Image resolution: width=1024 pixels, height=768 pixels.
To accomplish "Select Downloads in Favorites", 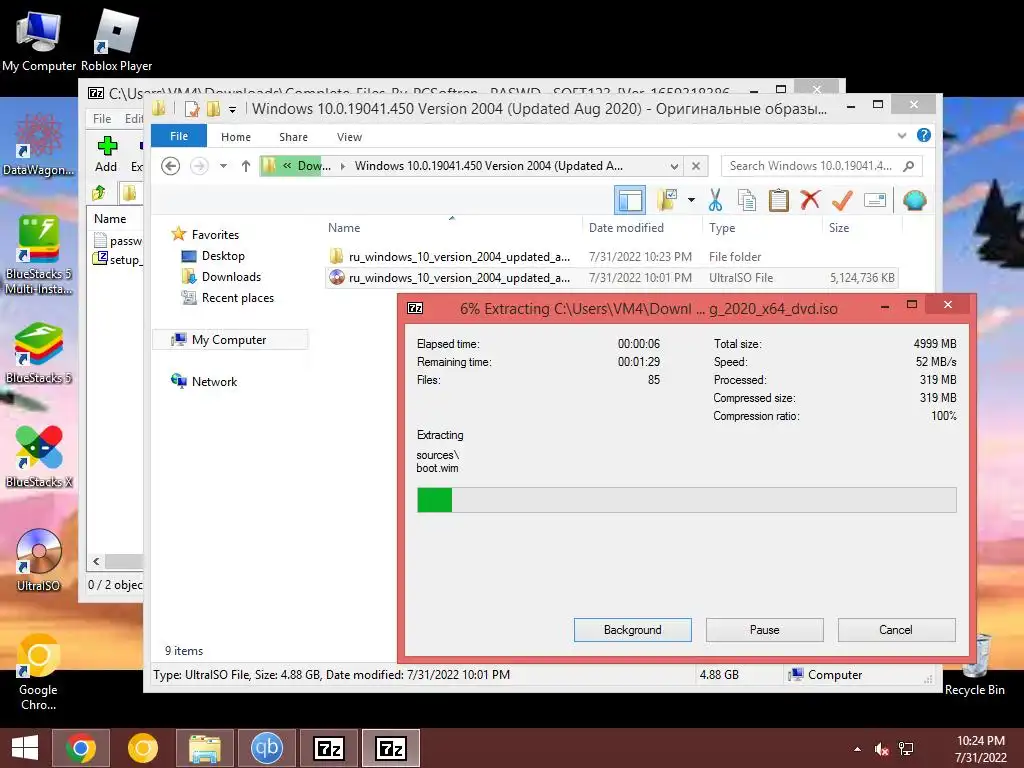I will (x=231, y=277).
